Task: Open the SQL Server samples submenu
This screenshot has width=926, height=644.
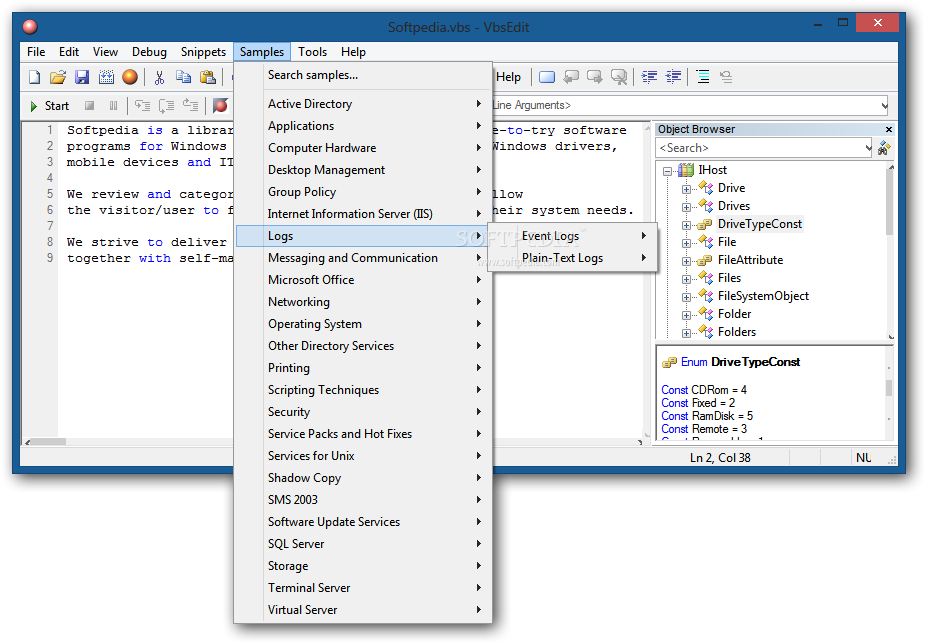Action: point(363,544)
